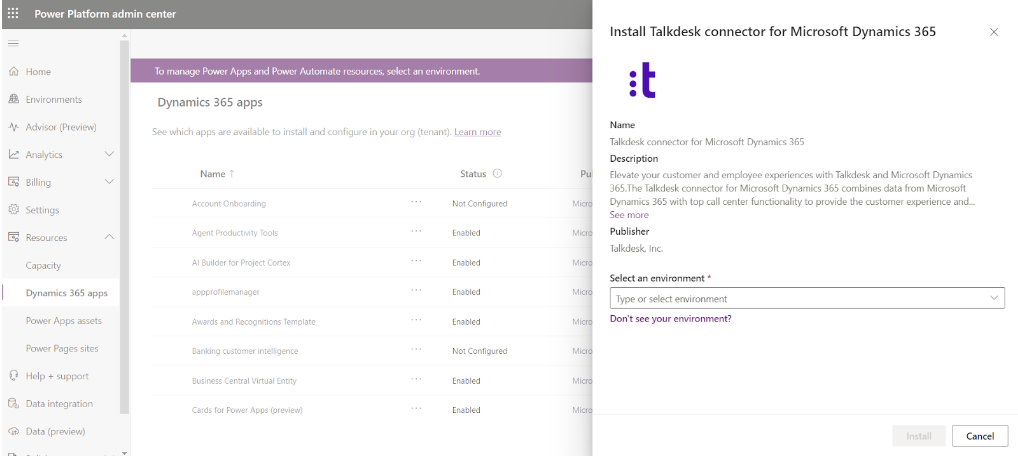Click the Settings gear icon
Image resolution: width=1018 pixels, height=462 pixels.
(x=14, y=210)
